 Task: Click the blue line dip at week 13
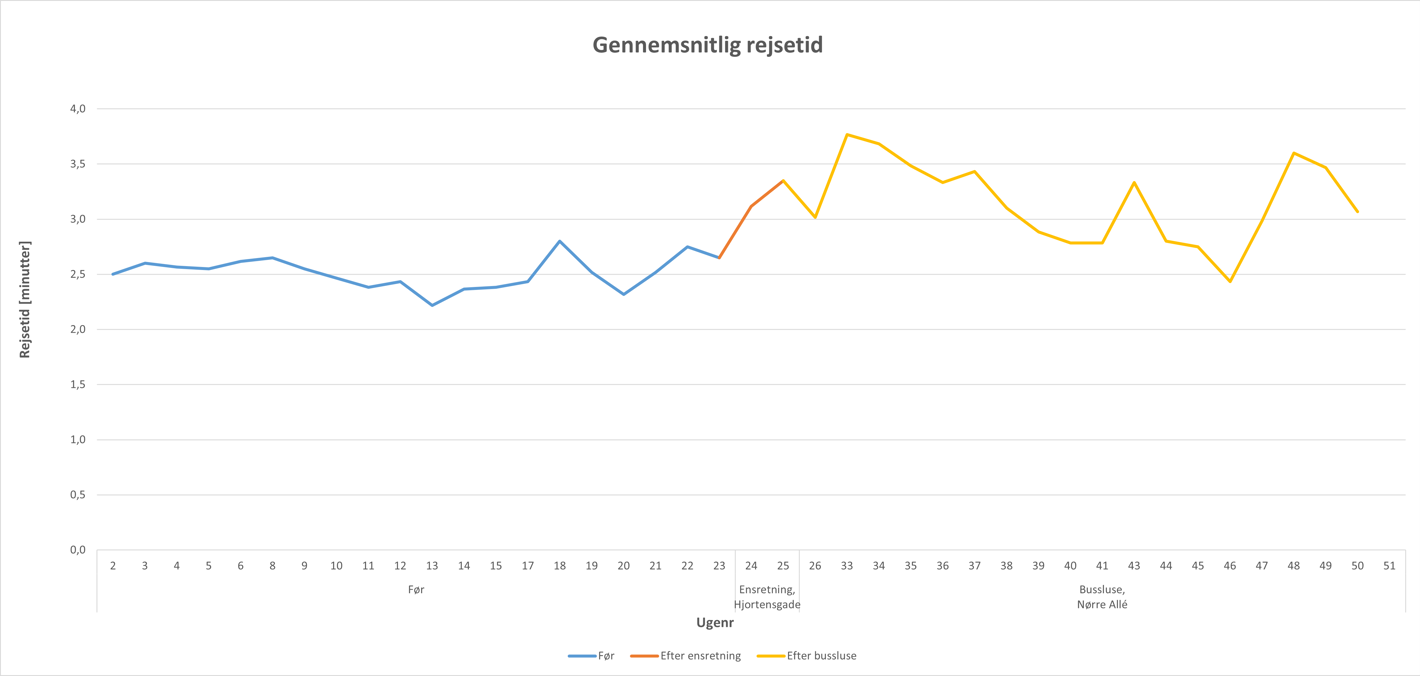(432, 305)
